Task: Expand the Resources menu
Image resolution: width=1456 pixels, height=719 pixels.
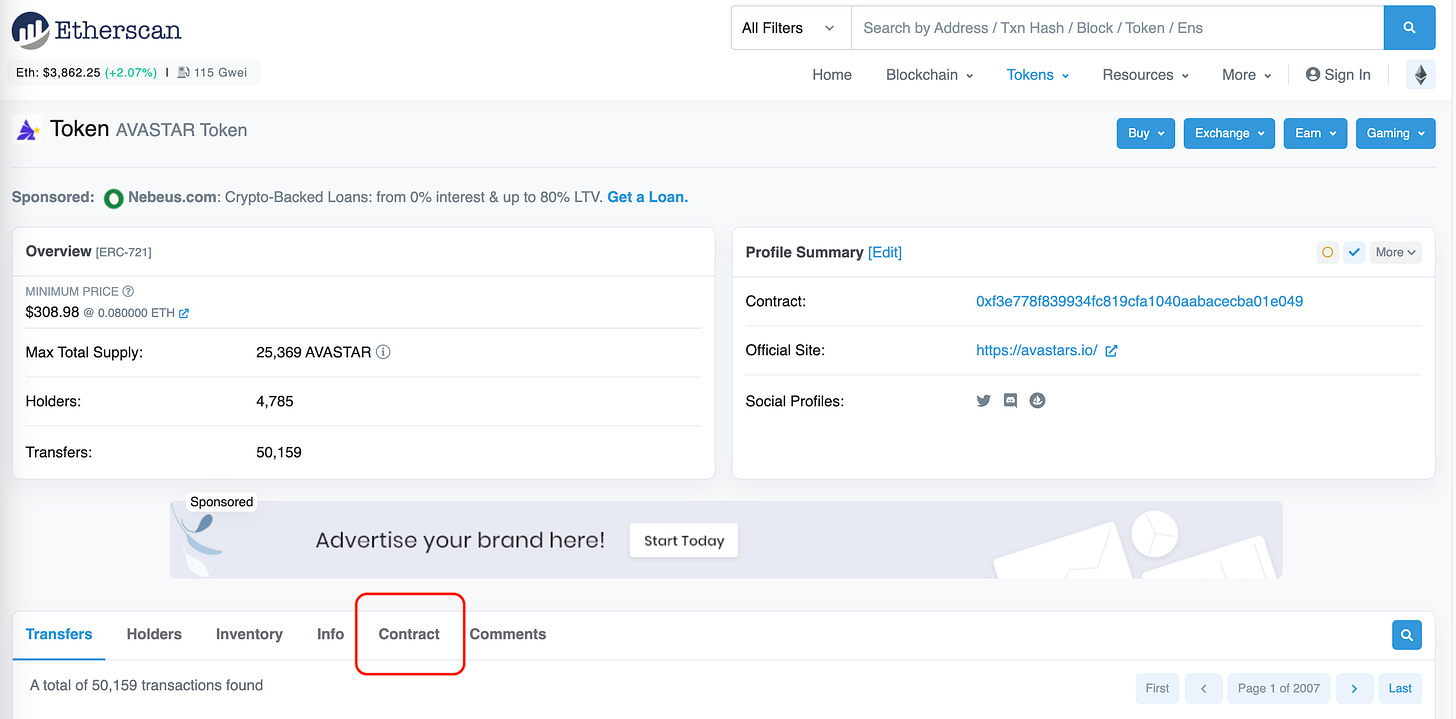Action: 1146,75
